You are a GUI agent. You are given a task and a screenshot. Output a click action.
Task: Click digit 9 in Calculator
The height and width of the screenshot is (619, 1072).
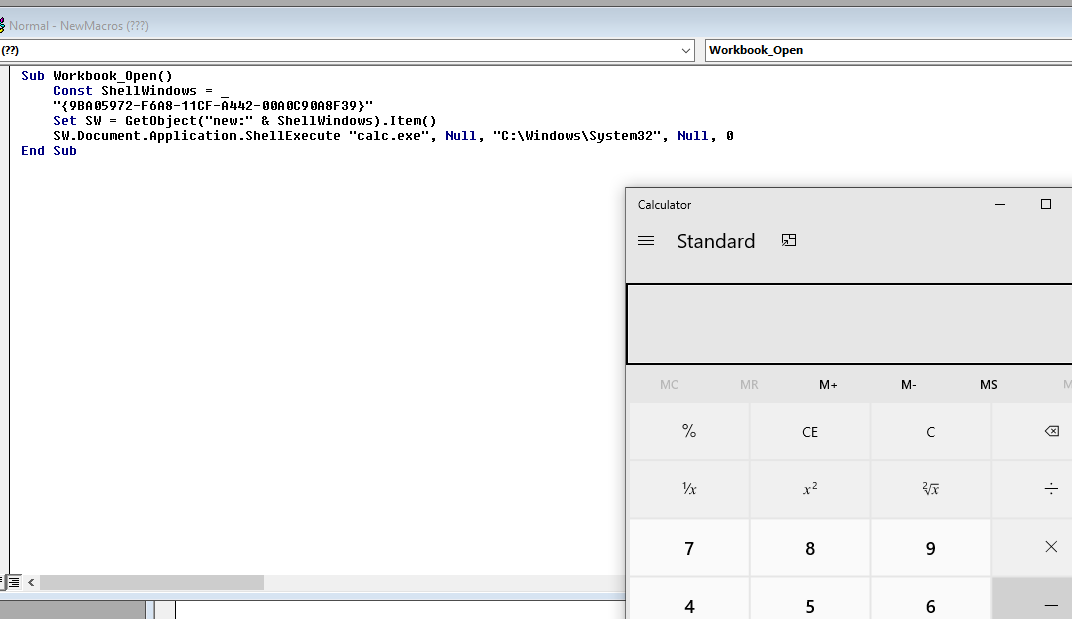[x=930, y=548]
